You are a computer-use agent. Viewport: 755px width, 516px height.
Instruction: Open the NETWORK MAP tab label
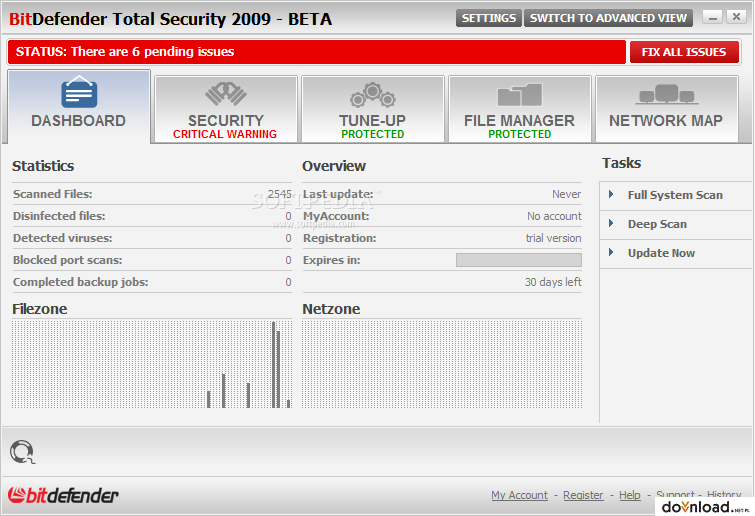666,120
